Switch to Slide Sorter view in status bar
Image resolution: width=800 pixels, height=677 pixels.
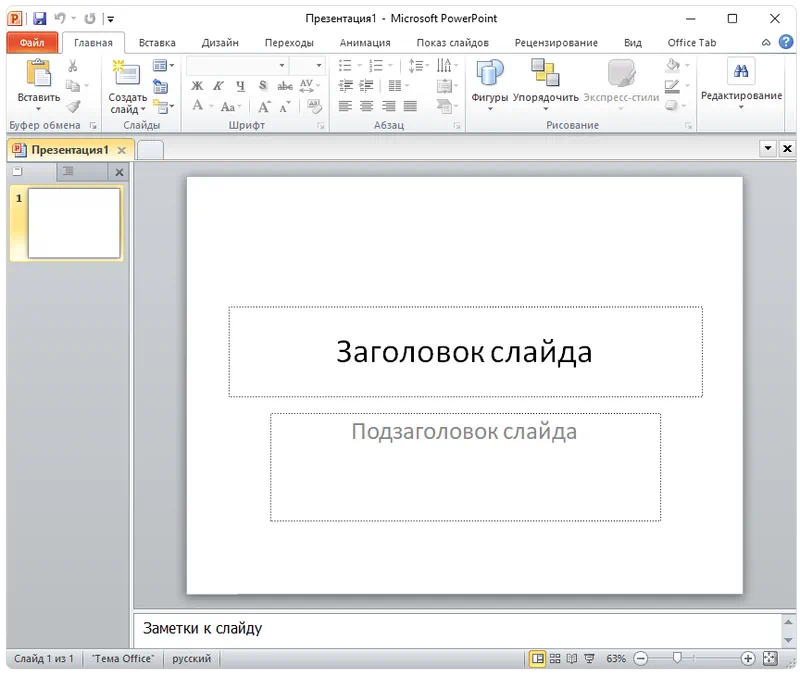(555, 659)
